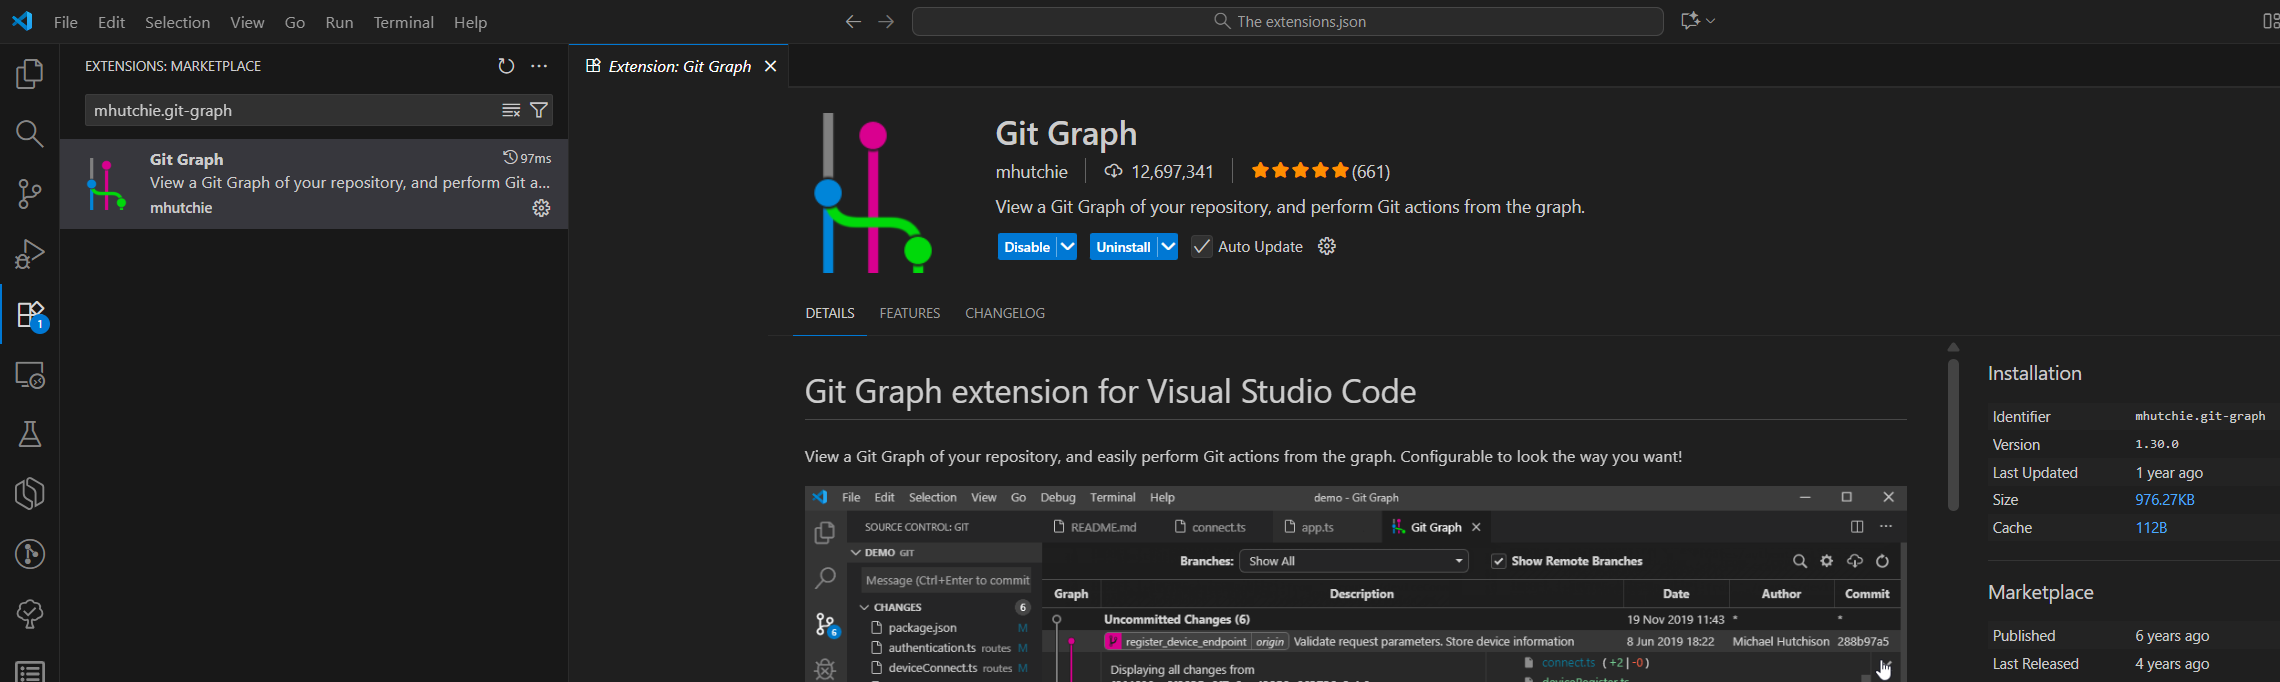Click the 12,697,341 install count
Image resolution: width=2280 pixels, height=682 pixels.
point(1159,172)
